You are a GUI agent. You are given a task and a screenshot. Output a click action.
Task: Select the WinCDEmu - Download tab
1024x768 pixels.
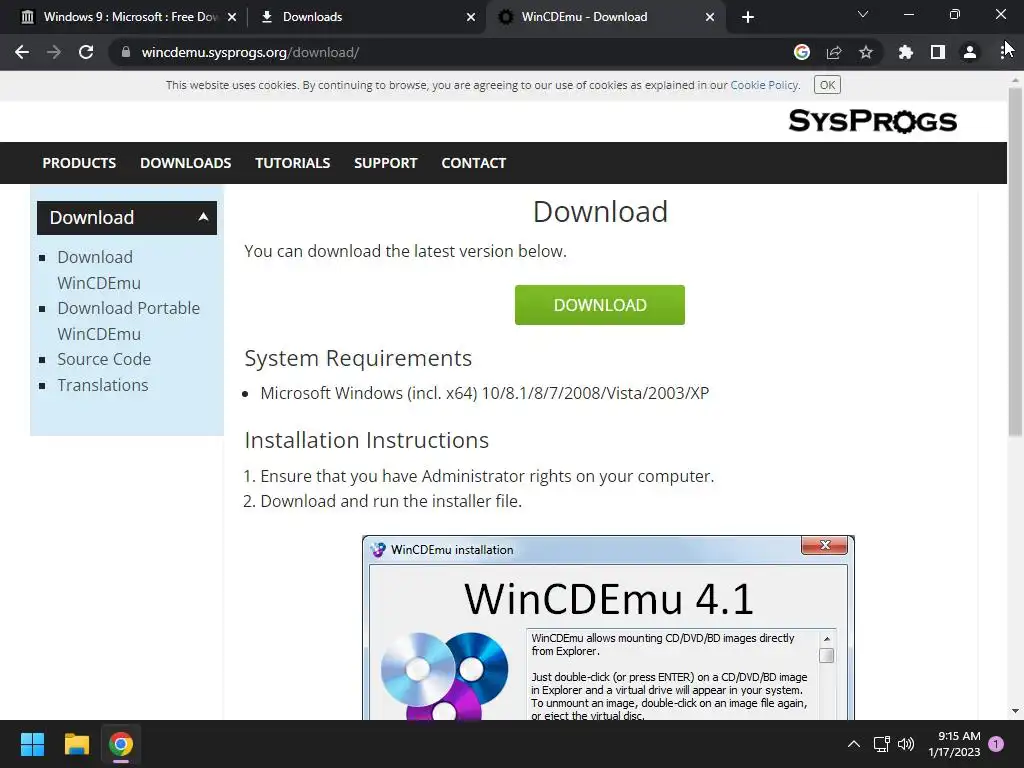605,17
